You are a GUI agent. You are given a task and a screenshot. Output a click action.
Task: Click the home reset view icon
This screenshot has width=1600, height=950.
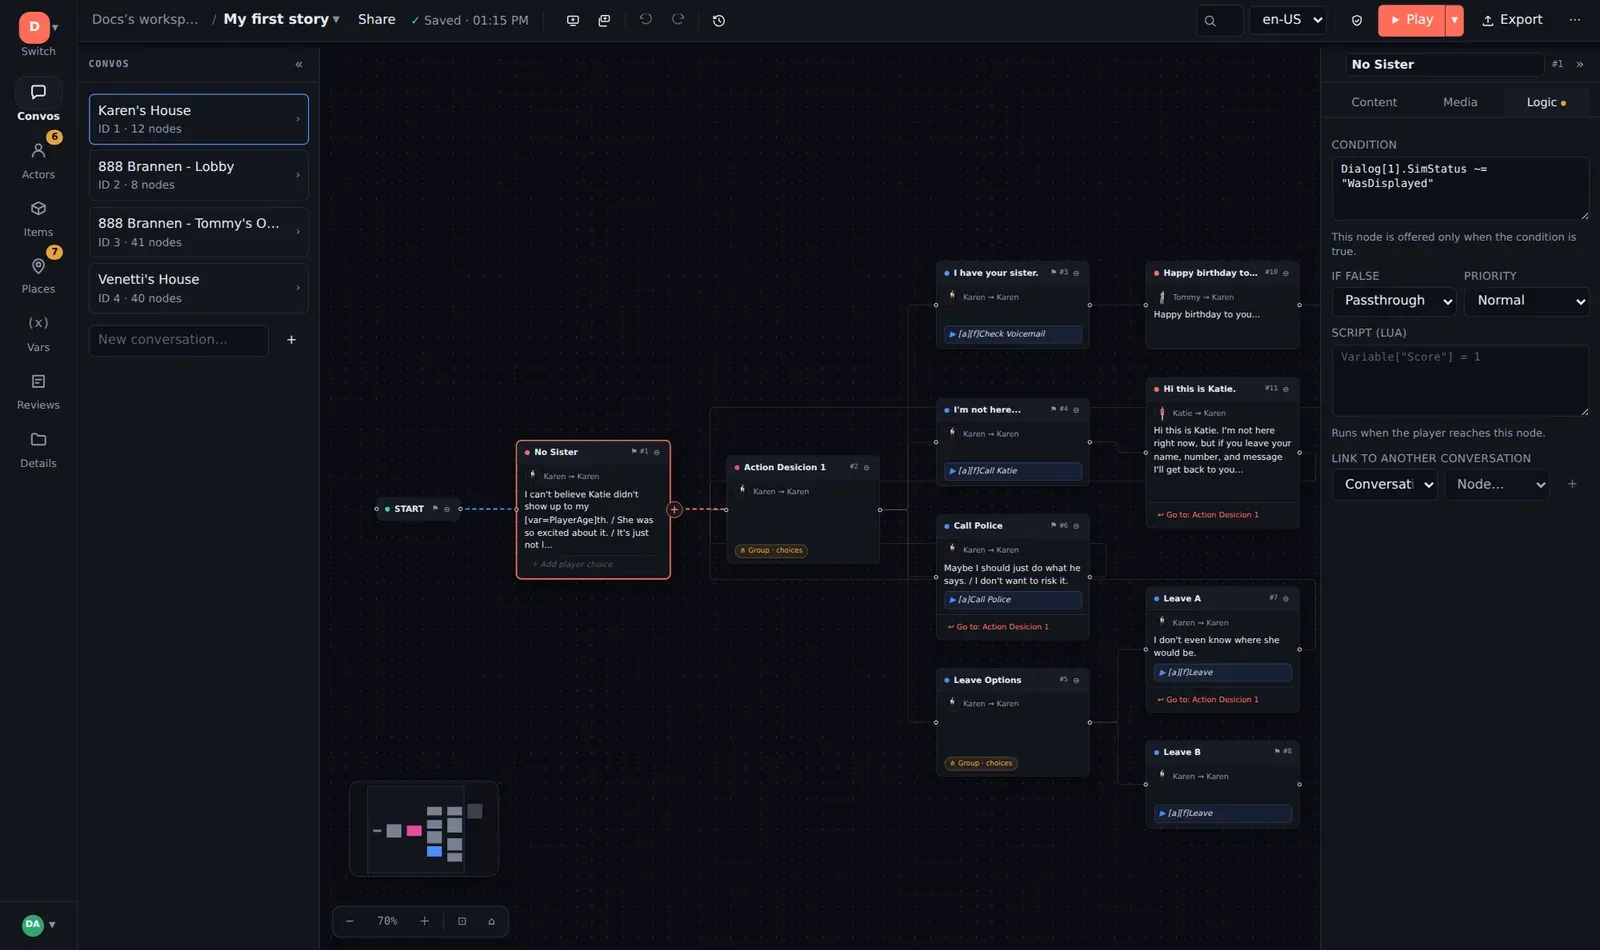point(491,921)
